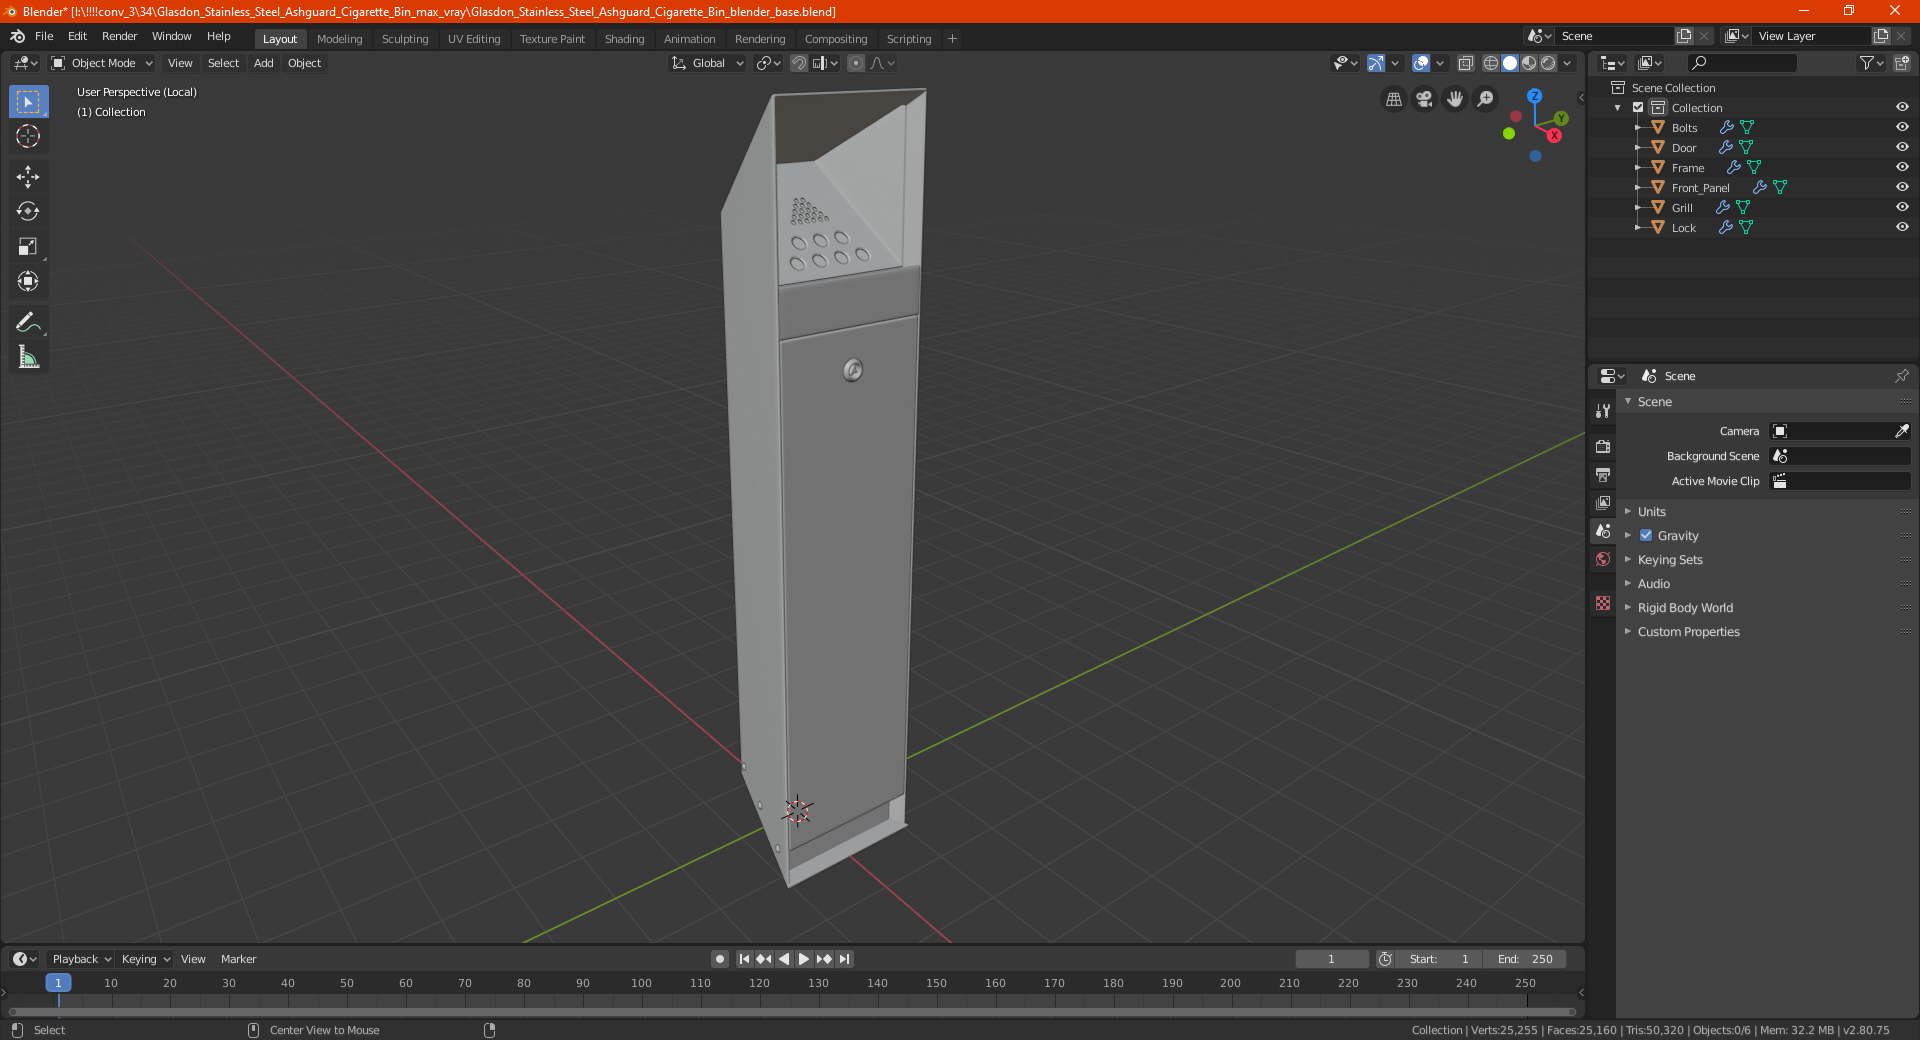Switch to rendered viewport shading
The image size is (1920, 1040).
pos(1548,63)
